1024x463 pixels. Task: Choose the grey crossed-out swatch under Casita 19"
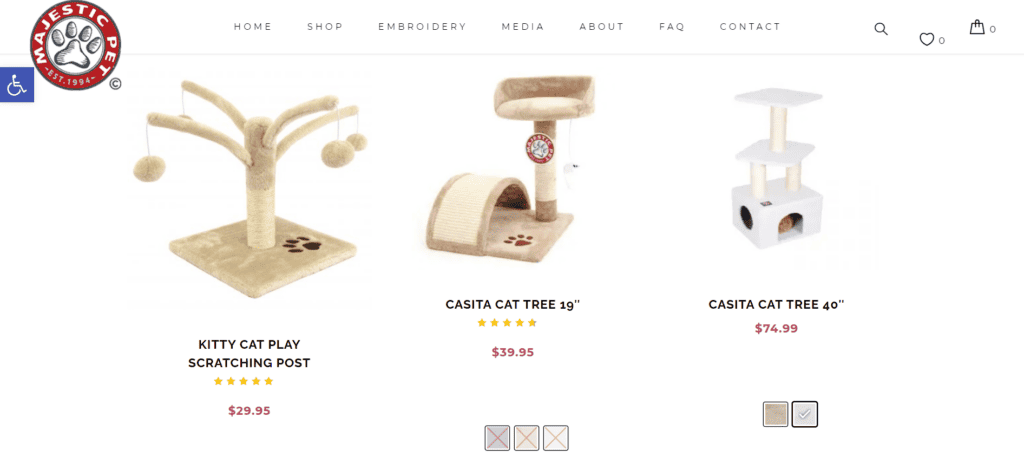point(497,438)
